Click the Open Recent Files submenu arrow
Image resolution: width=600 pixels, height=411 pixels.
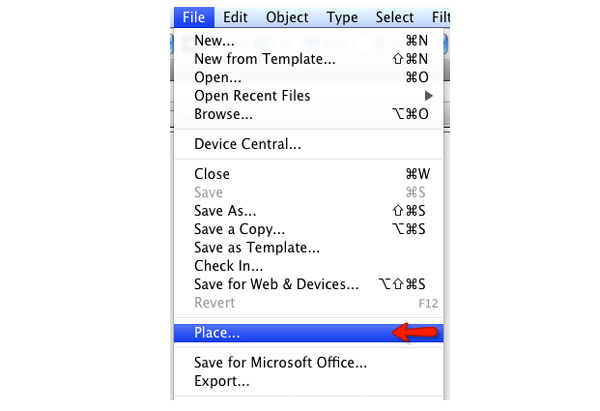tap(429, 96)
